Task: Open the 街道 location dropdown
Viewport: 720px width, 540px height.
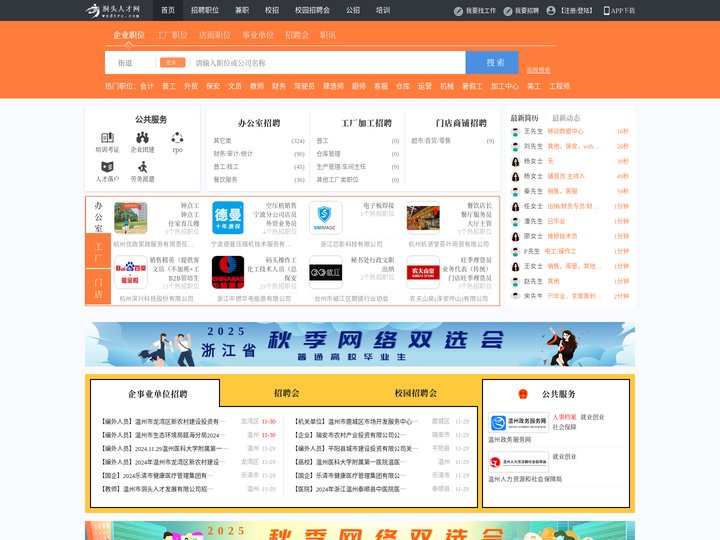Action: [130, 62]
